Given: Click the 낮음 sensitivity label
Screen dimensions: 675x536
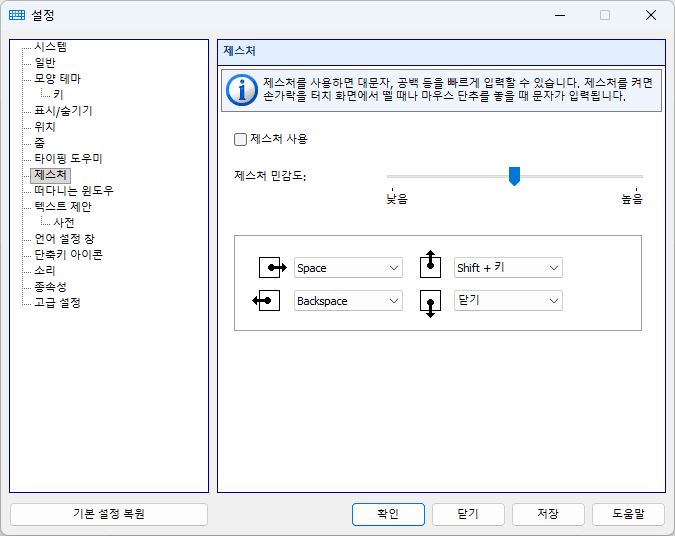Looking at the screenshot, I should point(397,199).
